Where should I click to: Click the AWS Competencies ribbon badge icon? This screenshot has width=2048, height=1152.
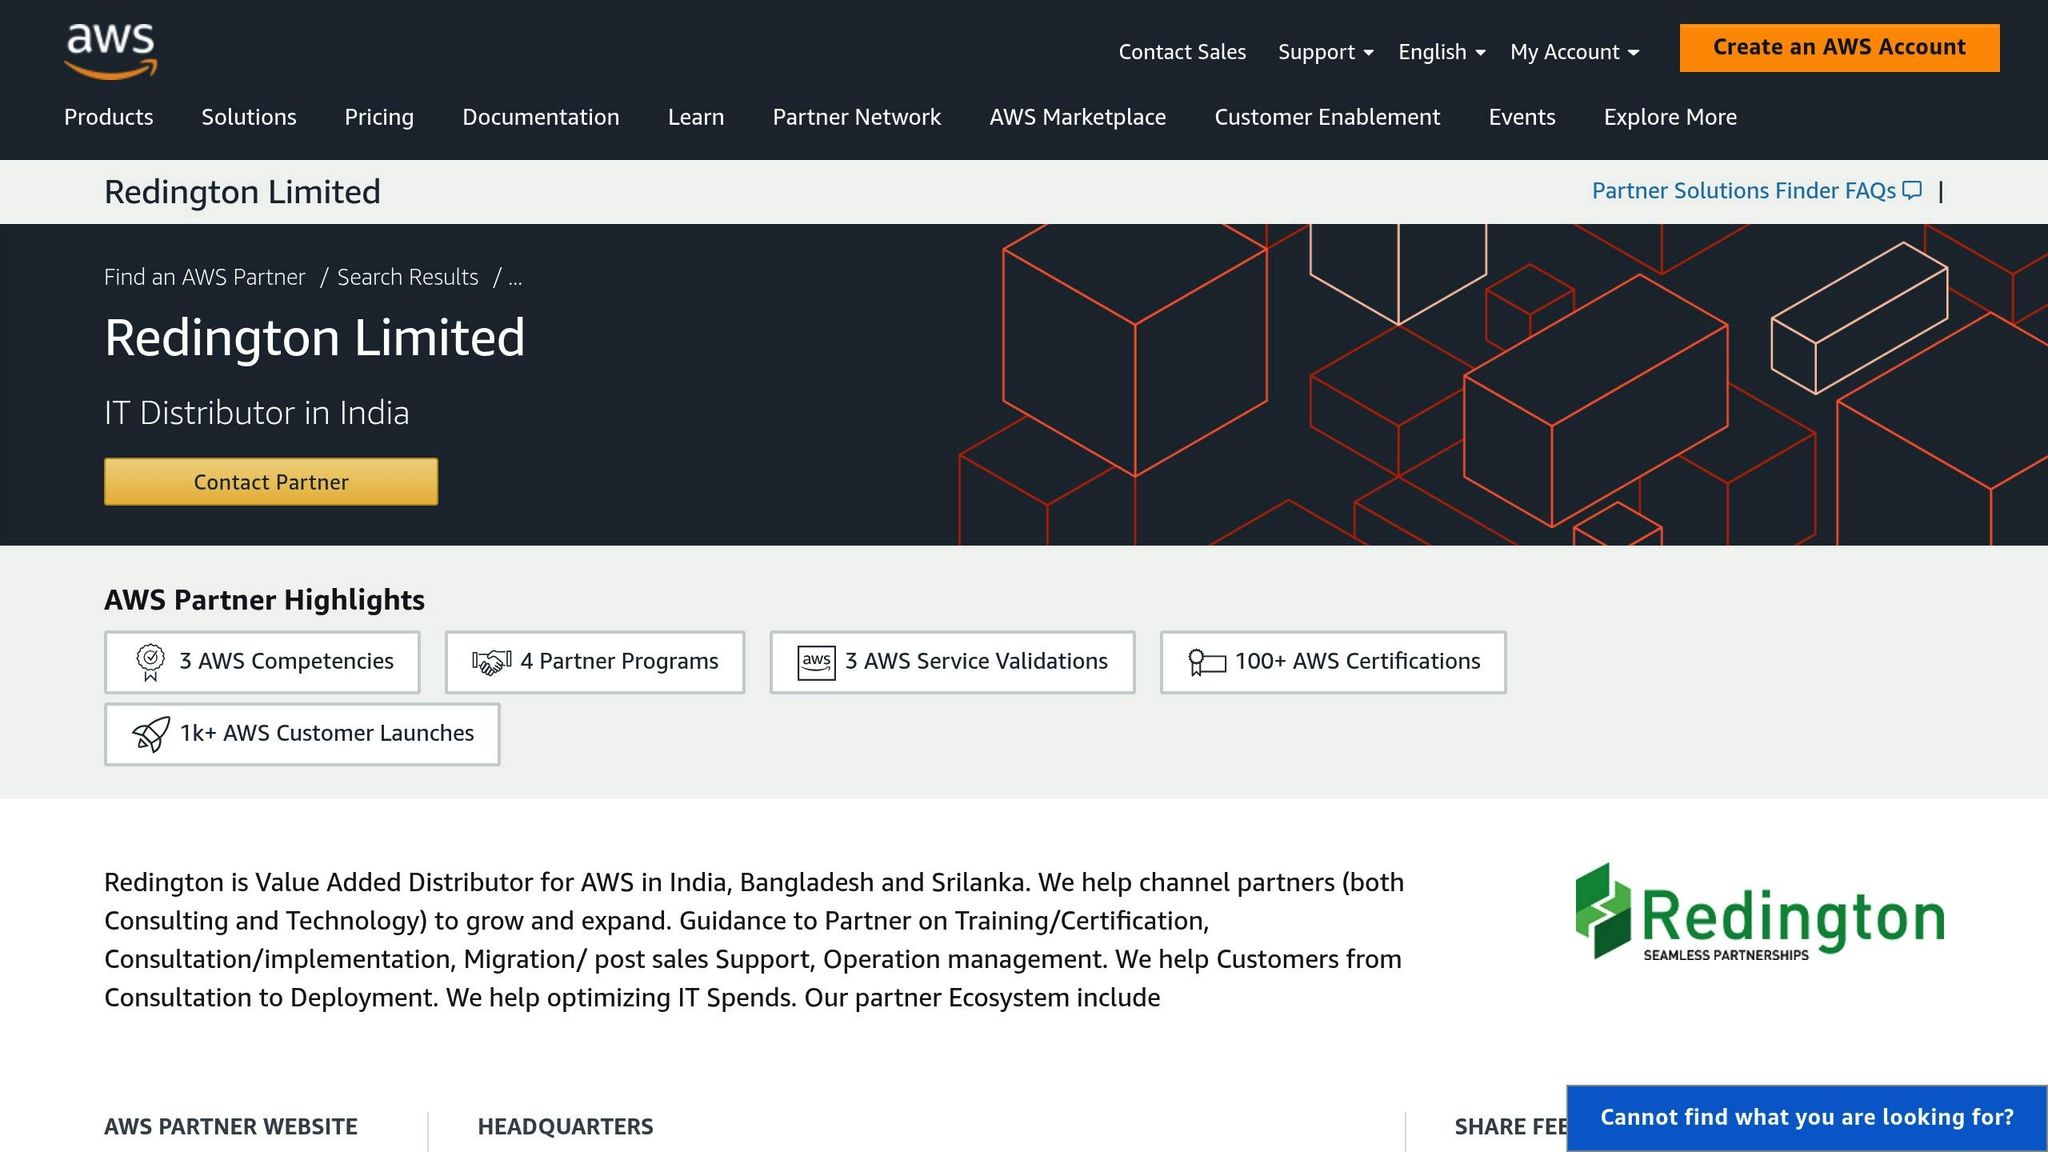151,662
